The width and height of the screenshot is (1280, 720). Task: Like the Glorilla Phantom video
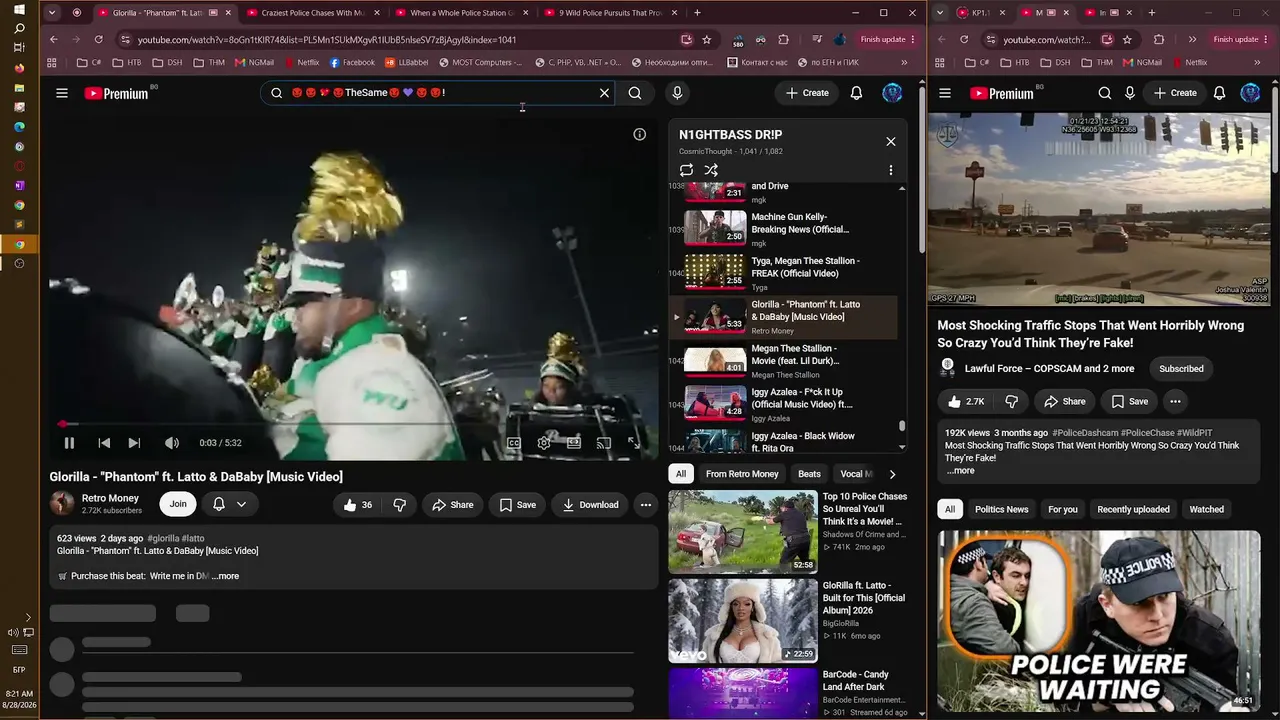pyautogui.click(x=358, y=505)
